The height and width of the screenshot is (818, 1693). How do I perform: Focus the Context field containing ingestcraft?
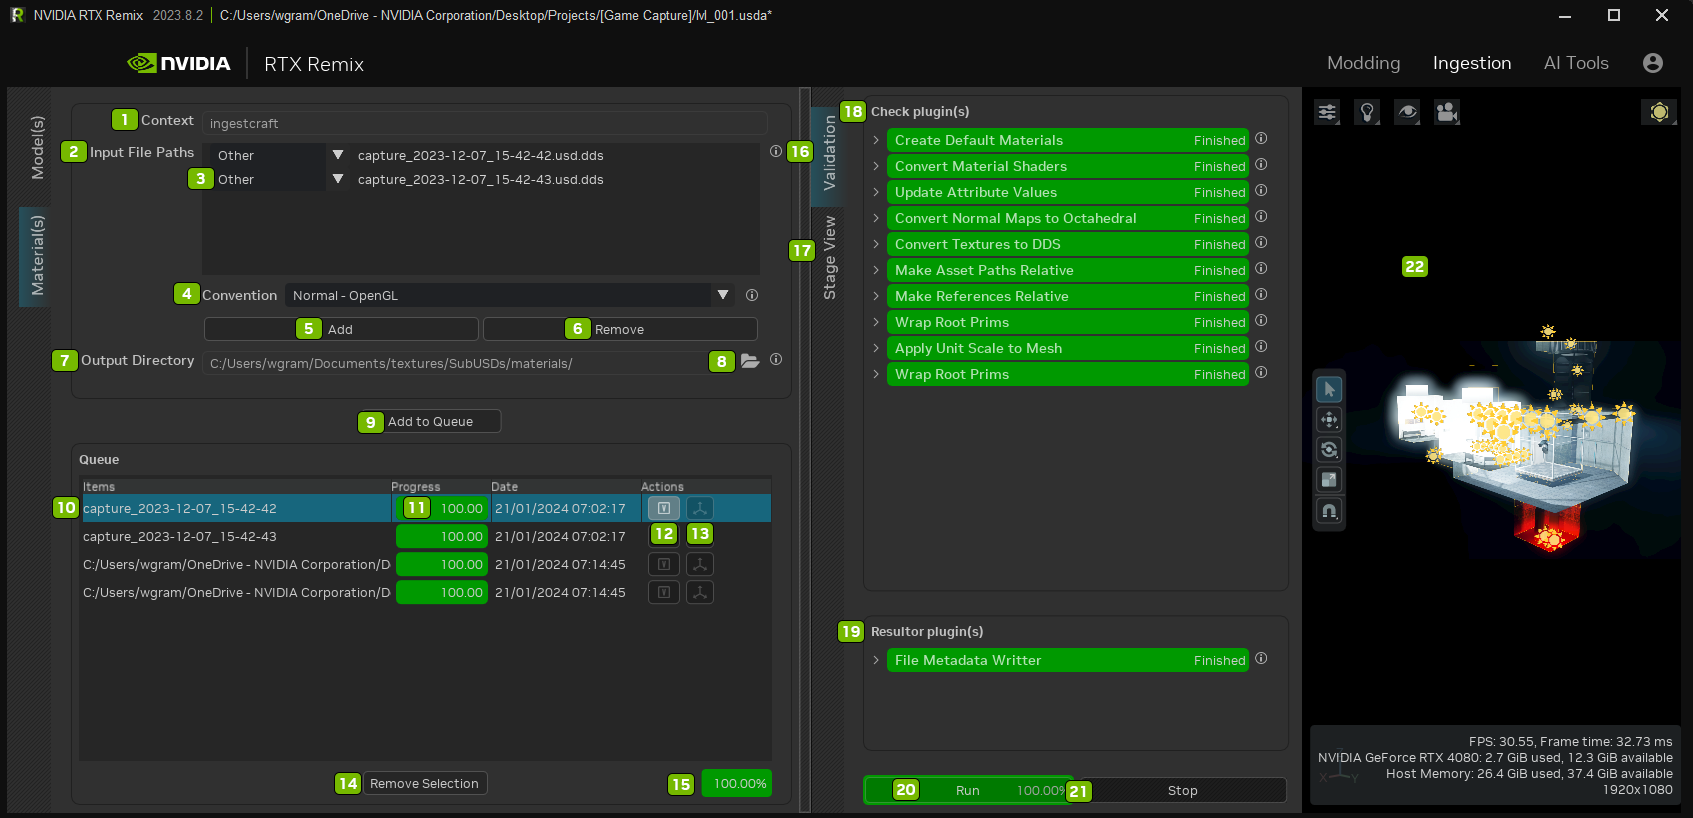485,123
